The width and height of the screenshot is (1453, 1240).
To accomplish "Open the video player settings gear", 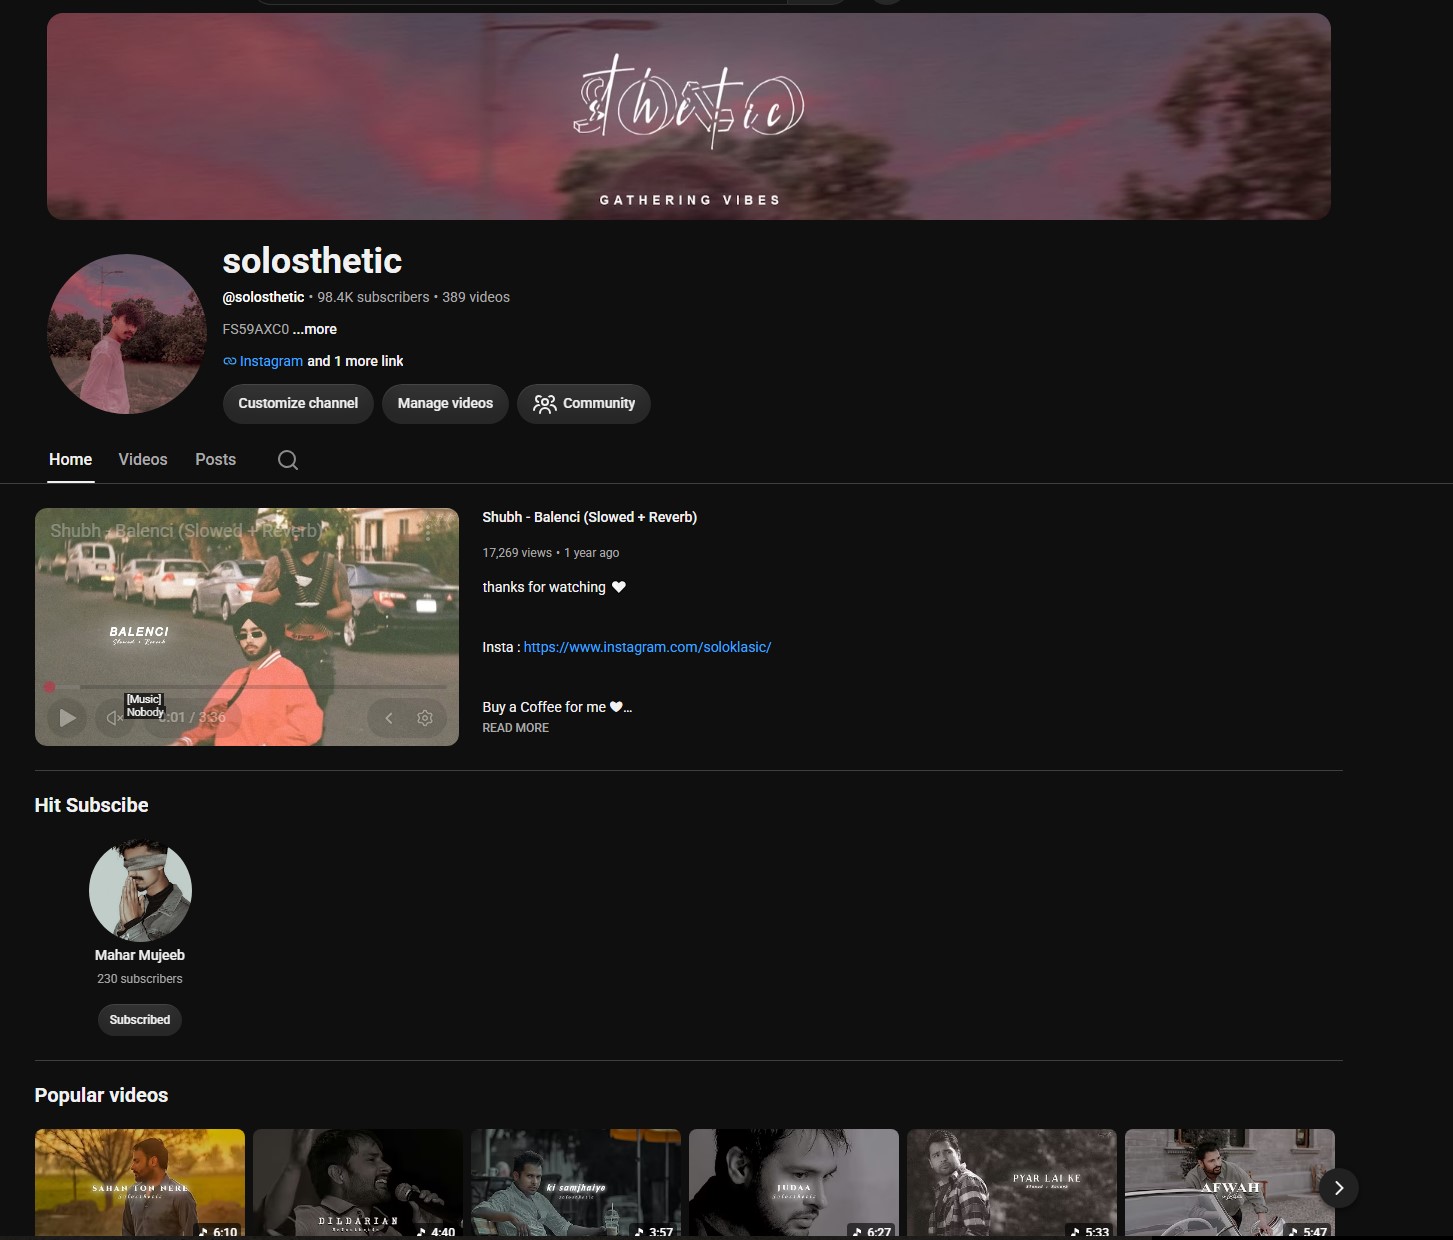I will click(425, 718).
